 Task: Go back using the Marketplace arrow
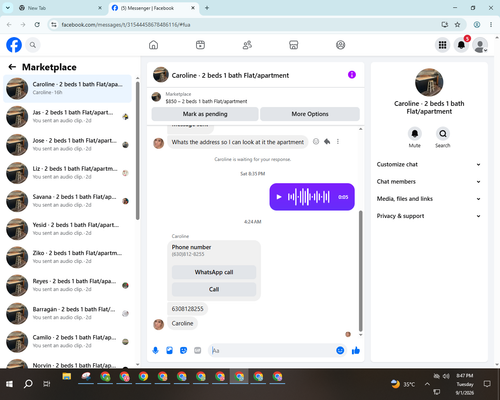coord(12,67)
